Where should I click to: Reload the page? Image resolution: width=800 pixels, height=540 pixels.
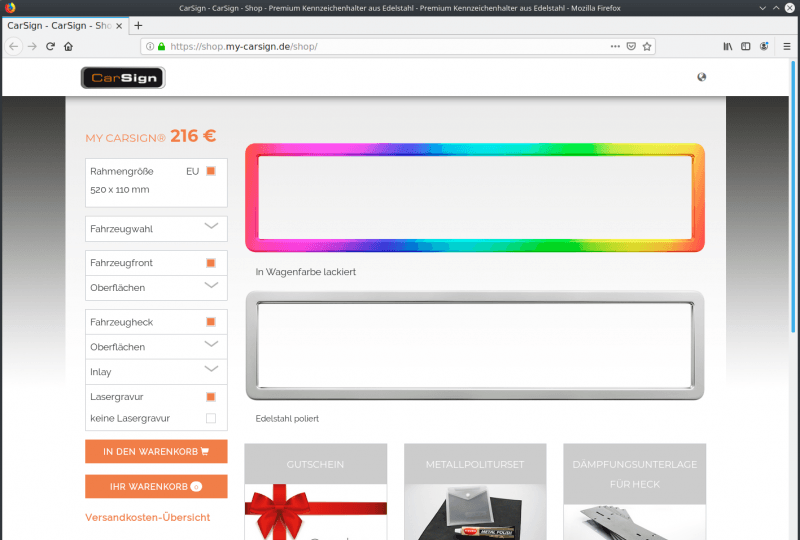(50, 46)
